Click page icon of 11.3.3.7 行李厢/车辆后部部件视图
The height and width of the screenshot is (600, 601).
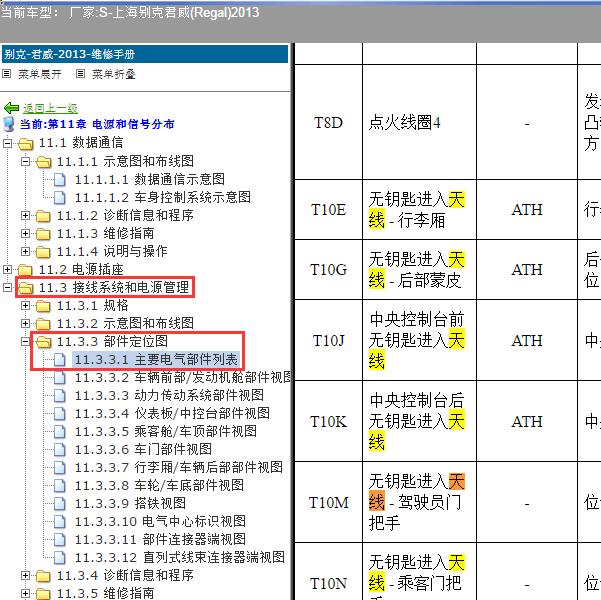pos(60,468)
